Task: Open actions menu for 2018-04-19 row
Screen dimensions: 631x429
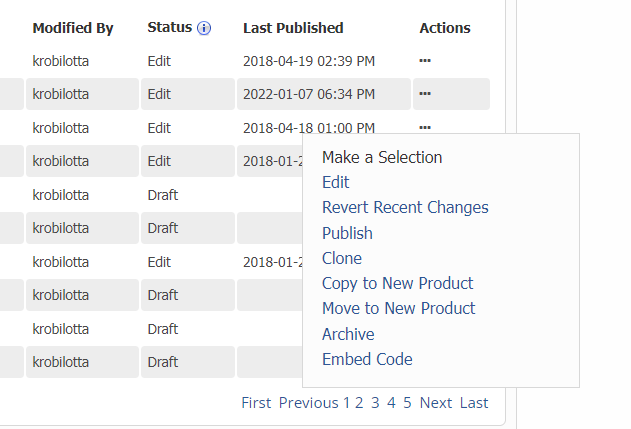Action: (x=425, y=60)
